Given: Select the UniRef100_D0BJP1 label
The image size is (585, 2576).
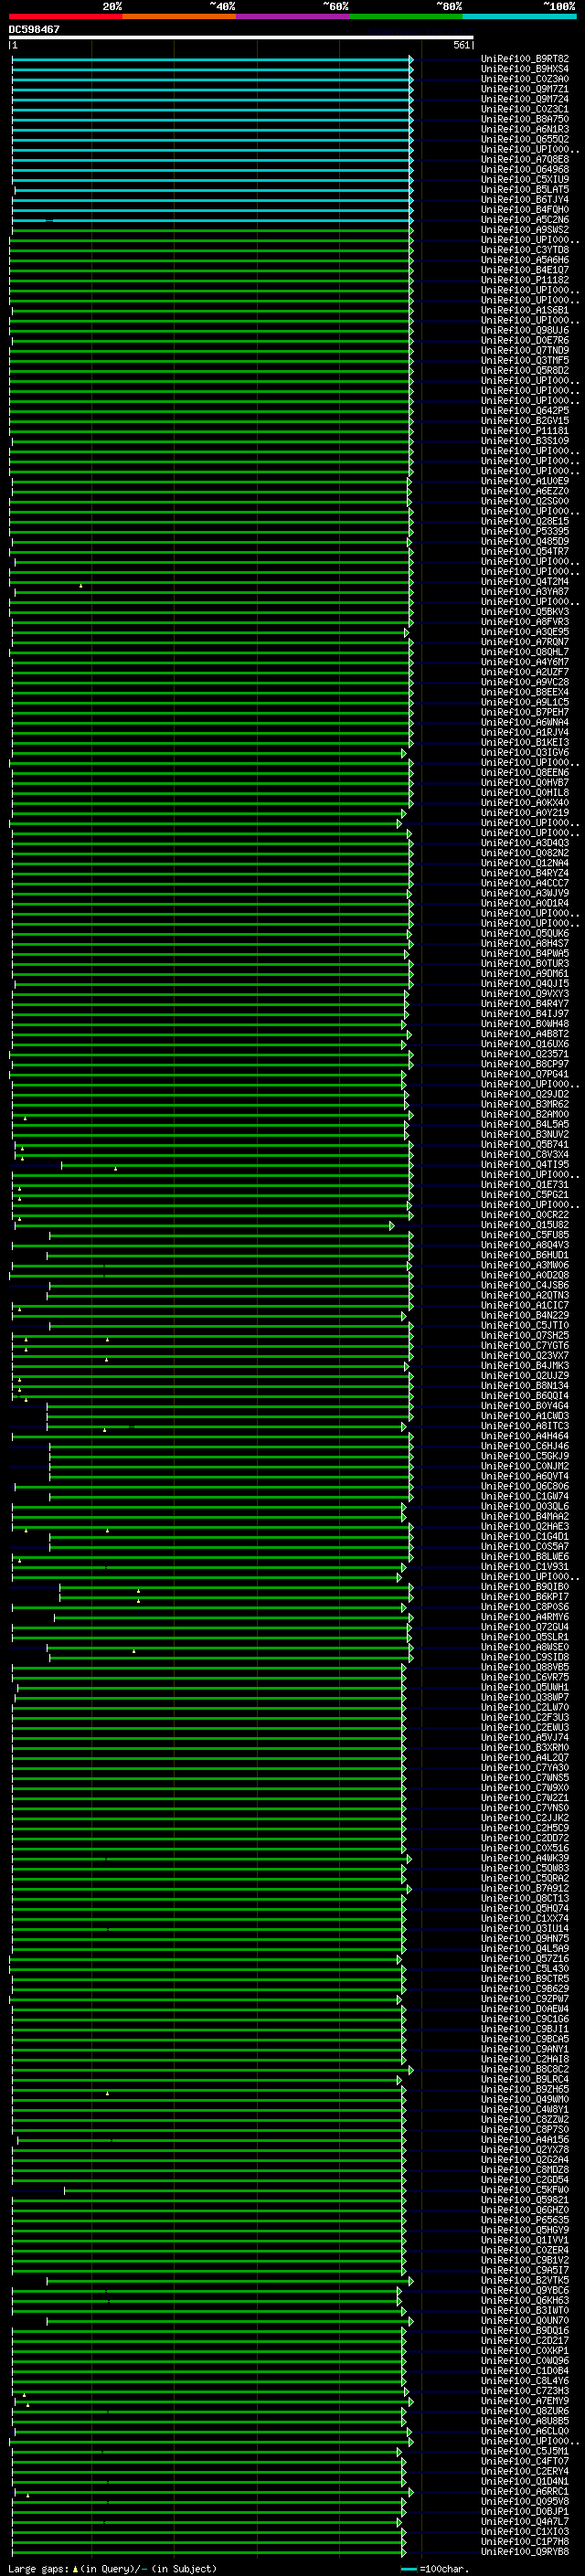Looking at the screenshot, I should (525, 2512).
